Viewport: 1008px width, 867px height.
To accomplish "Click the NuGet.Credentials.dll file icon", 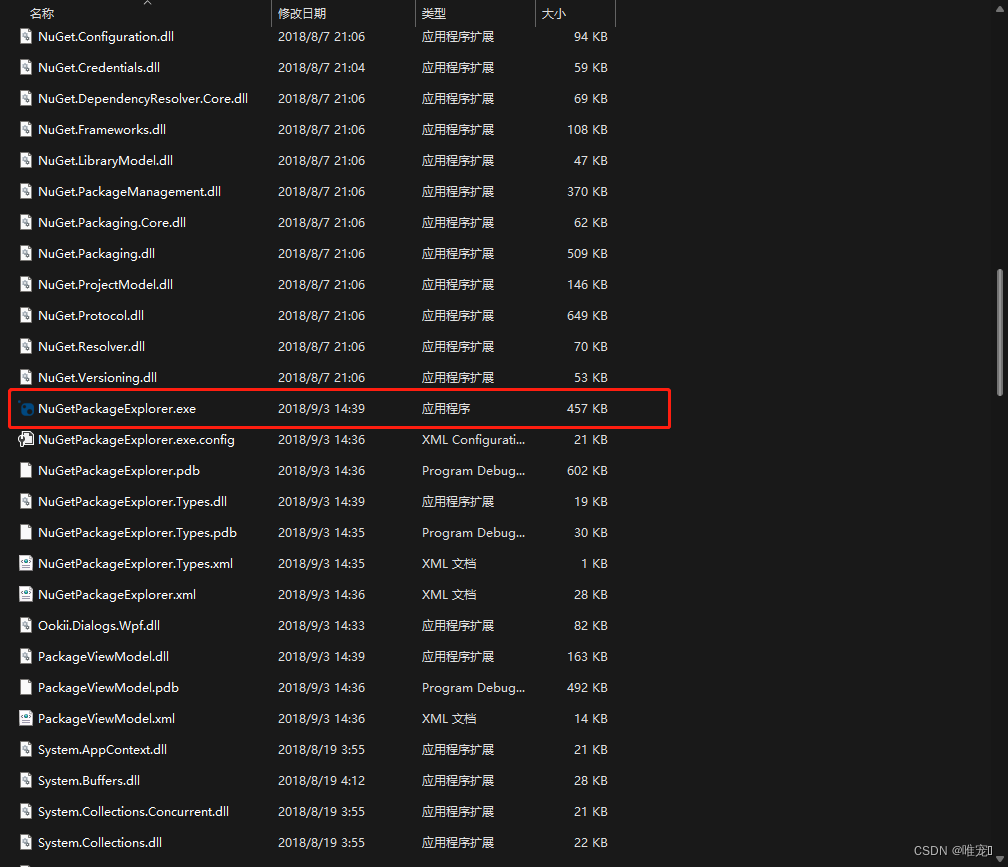I will [x=26, y=67].
